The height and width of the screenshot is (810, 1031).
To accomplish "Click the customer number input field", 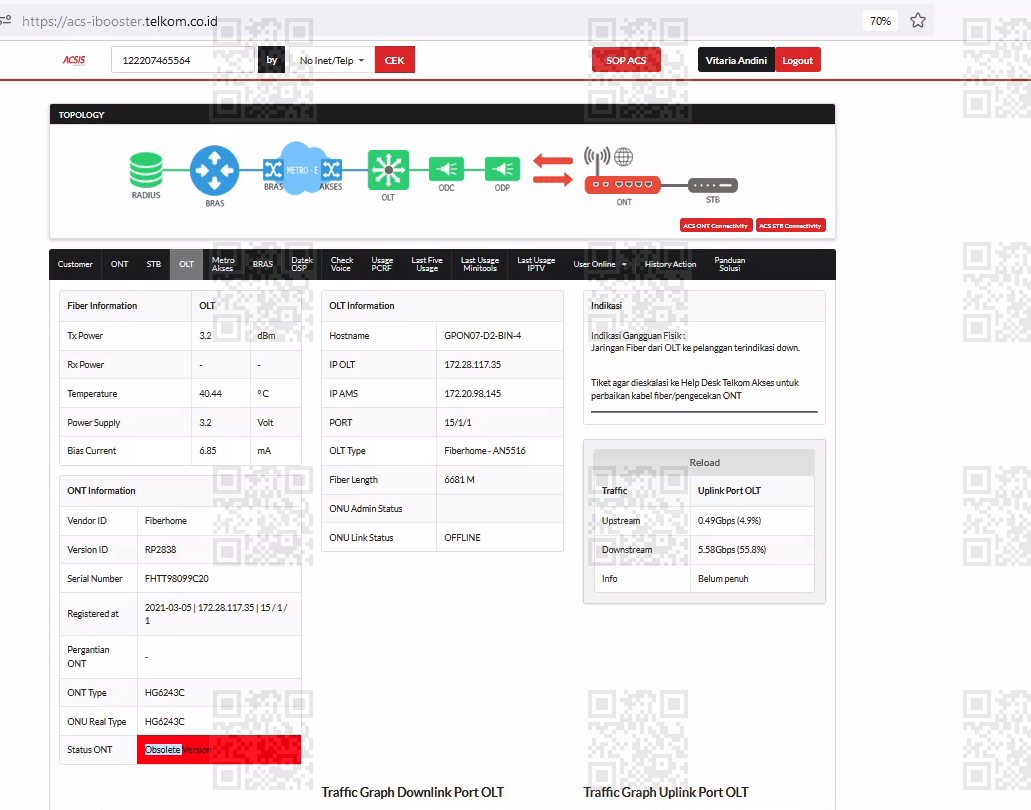I will click(183, 60).
